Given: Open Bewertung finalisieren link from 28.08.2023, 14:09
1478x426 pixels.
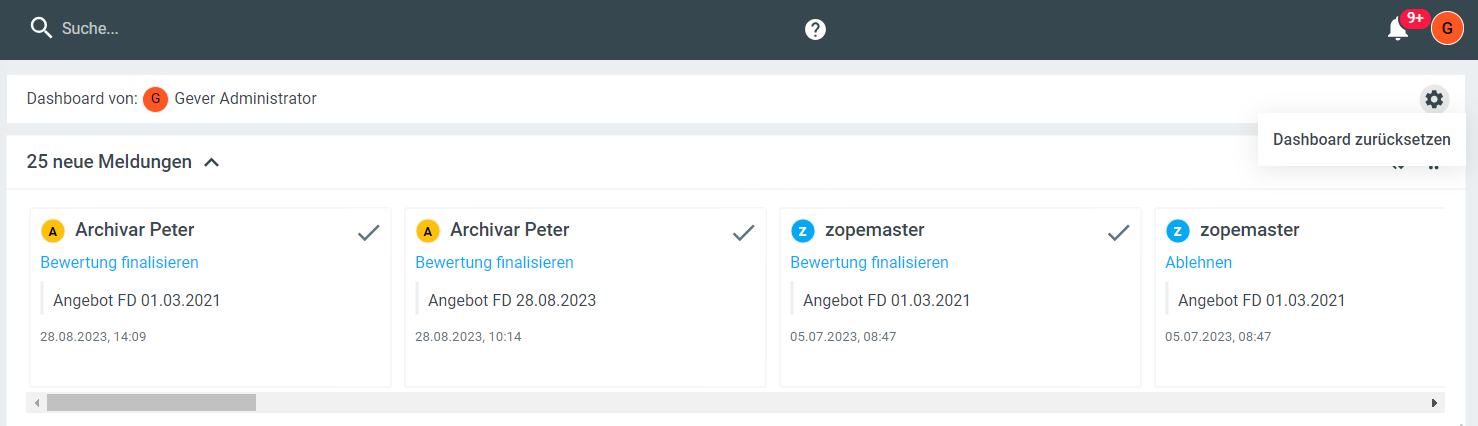Looking at the screenshot, I should tap(119, 262).
